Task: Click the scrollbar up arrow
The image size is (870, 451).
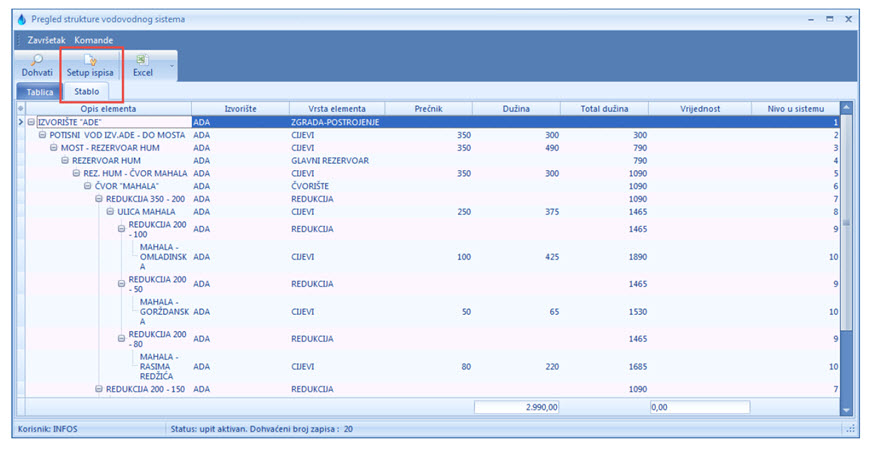Action: [846, 108]
